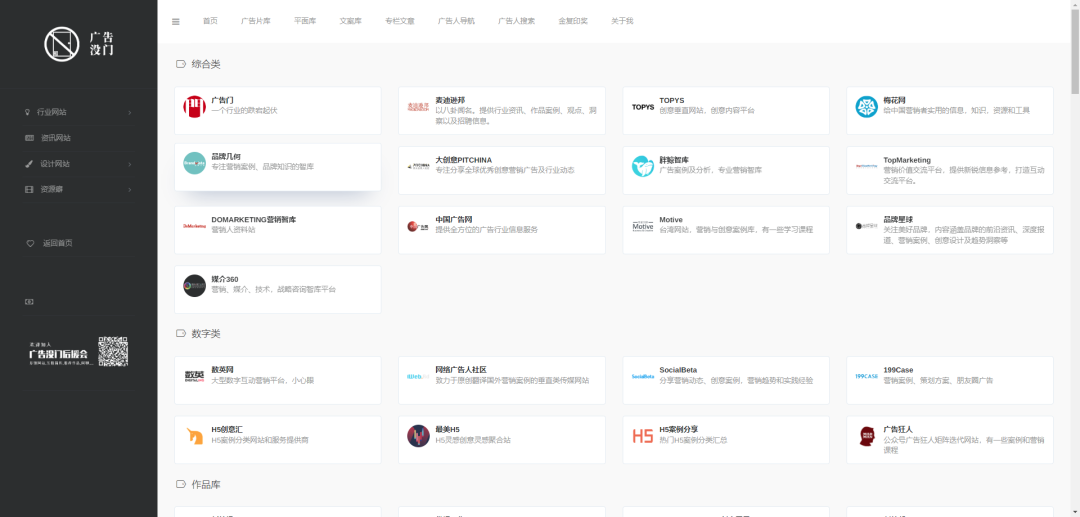Click the 广告没门后援会 banner
The image size is (1080, 517).
pyautogui.click(x=79, y=352)
